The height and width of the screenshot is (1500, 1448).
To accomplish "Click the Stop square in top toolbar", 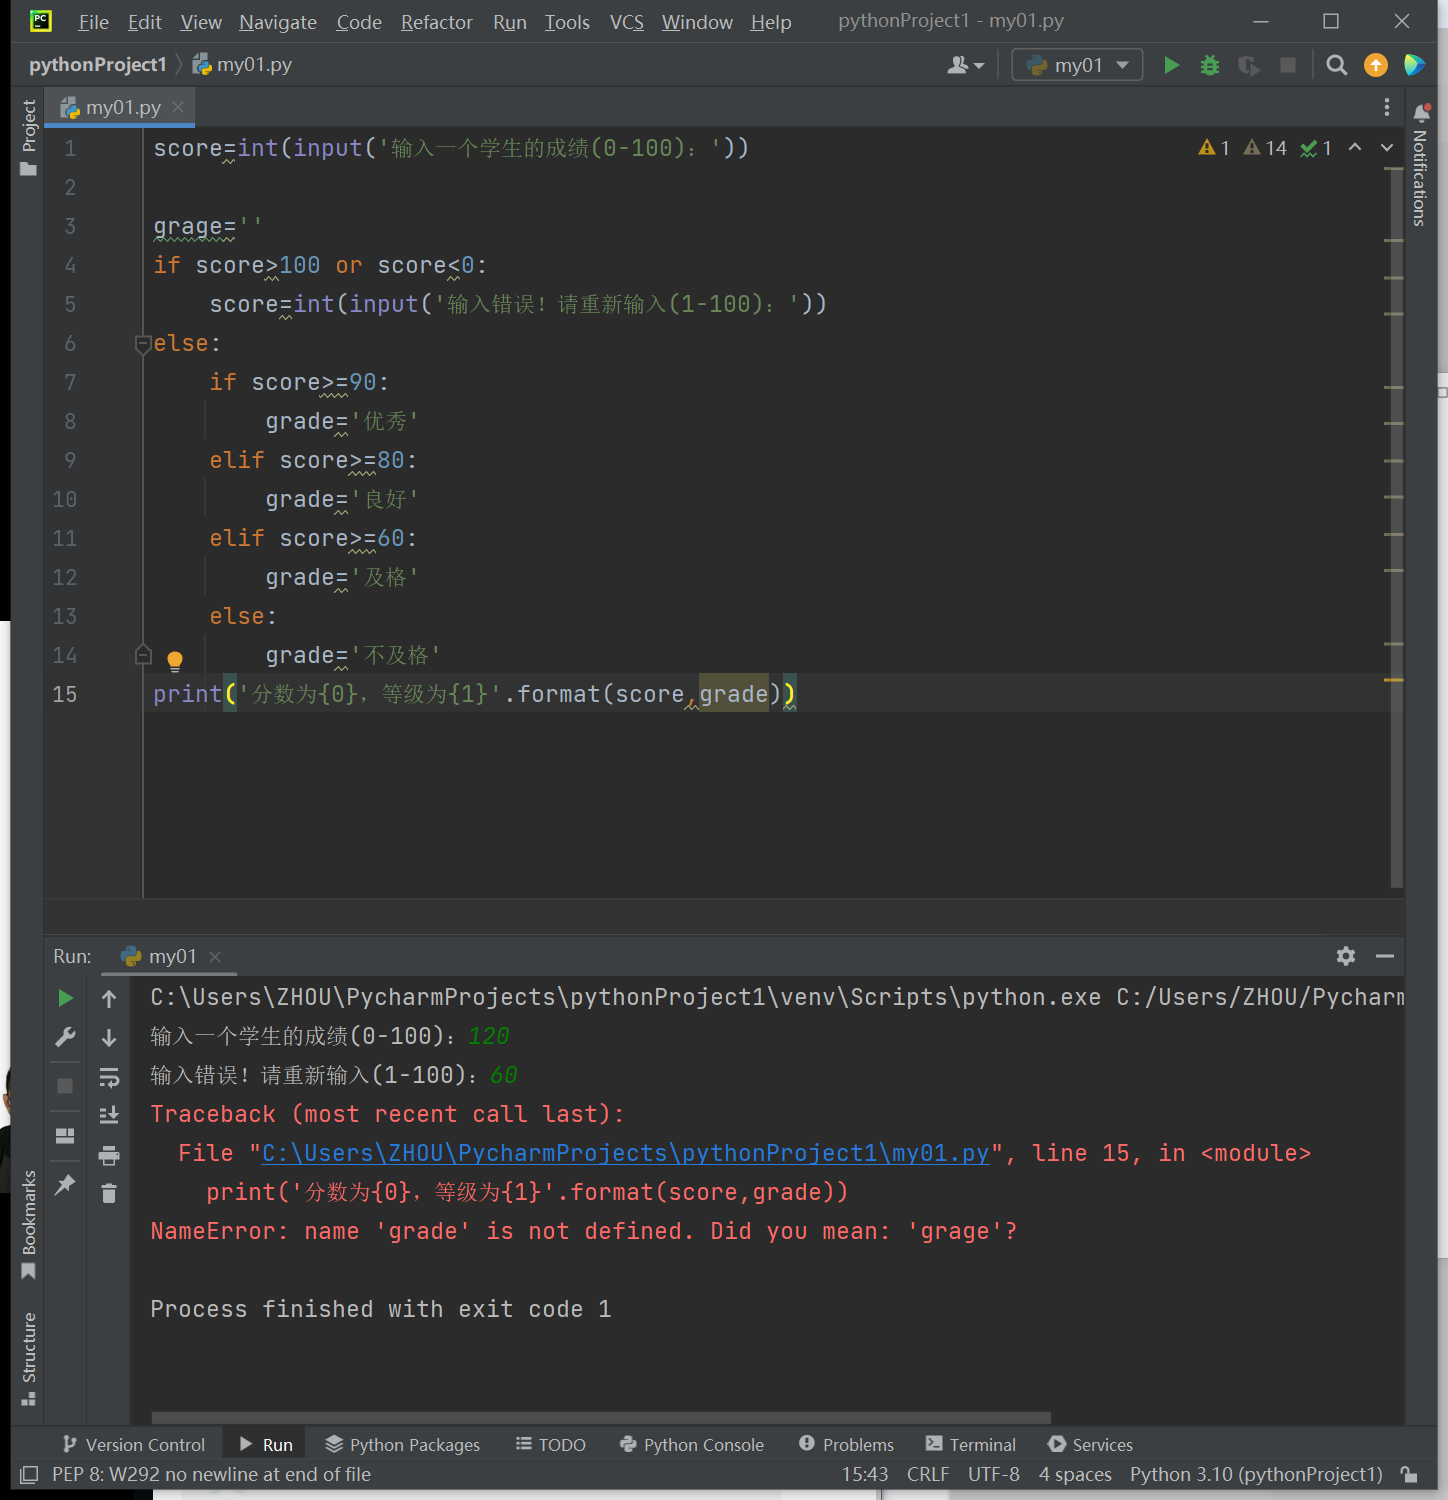I will click(1288, 65).
